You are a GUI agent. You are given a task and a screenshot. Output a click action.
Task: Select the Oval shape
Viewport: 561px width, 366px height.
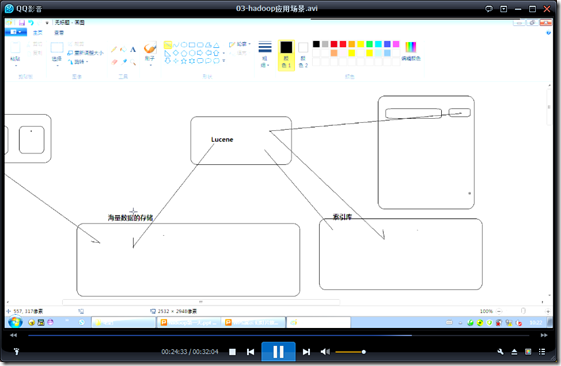[x=184, y=45]
